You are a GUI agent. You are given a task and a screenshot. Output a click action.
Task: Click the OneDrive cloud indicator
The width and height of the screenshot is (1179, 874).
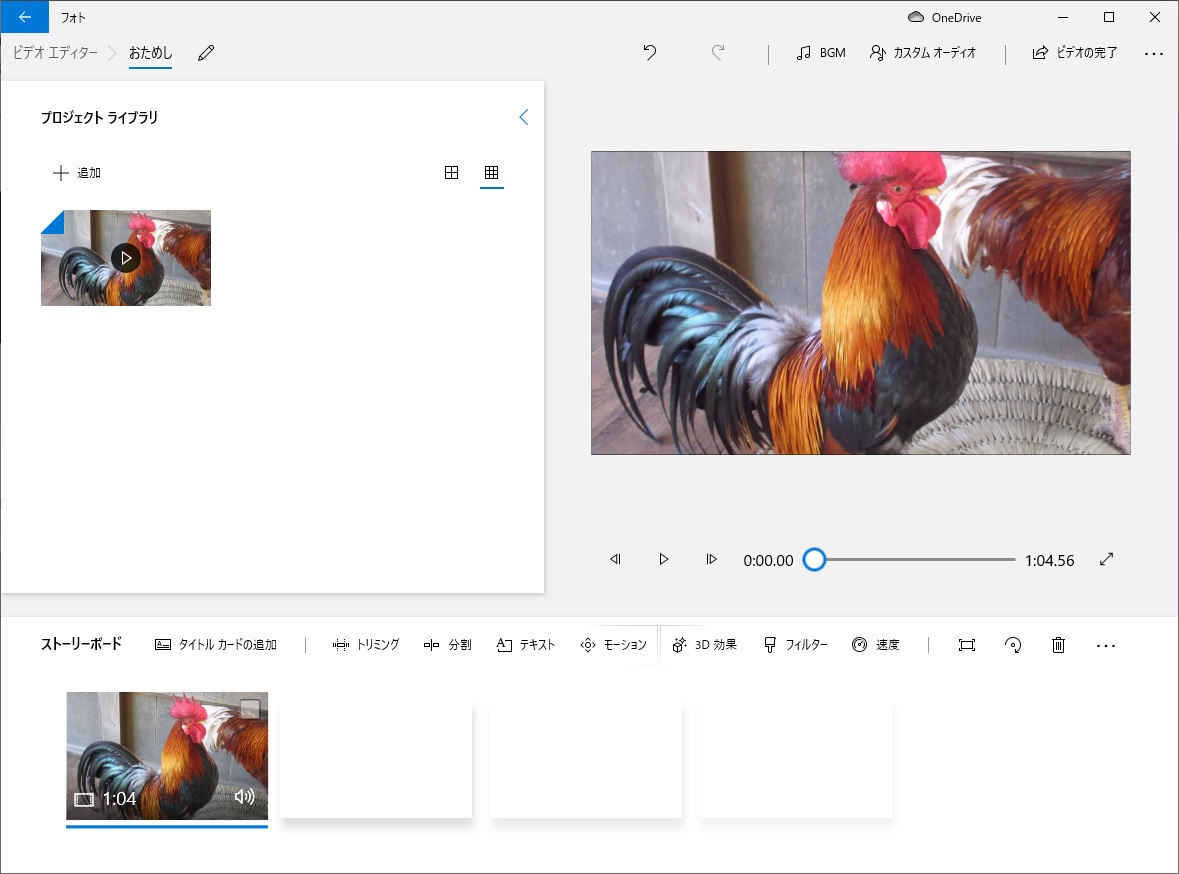pos(945,17)
